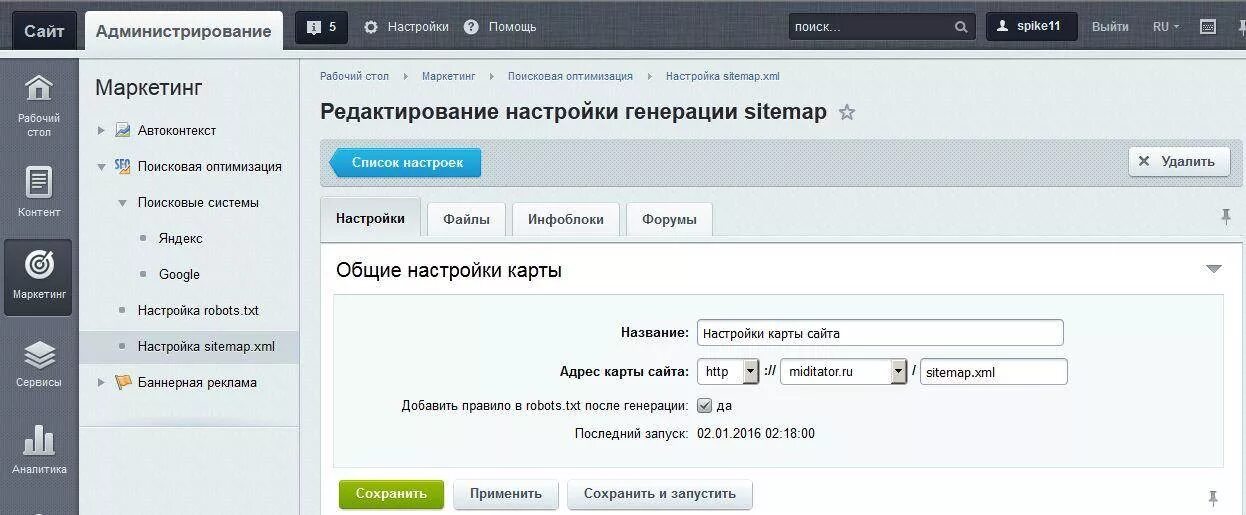Go back to Список настроек
This screenshot has height=515, width=1246.
click(x=404, y=162)
